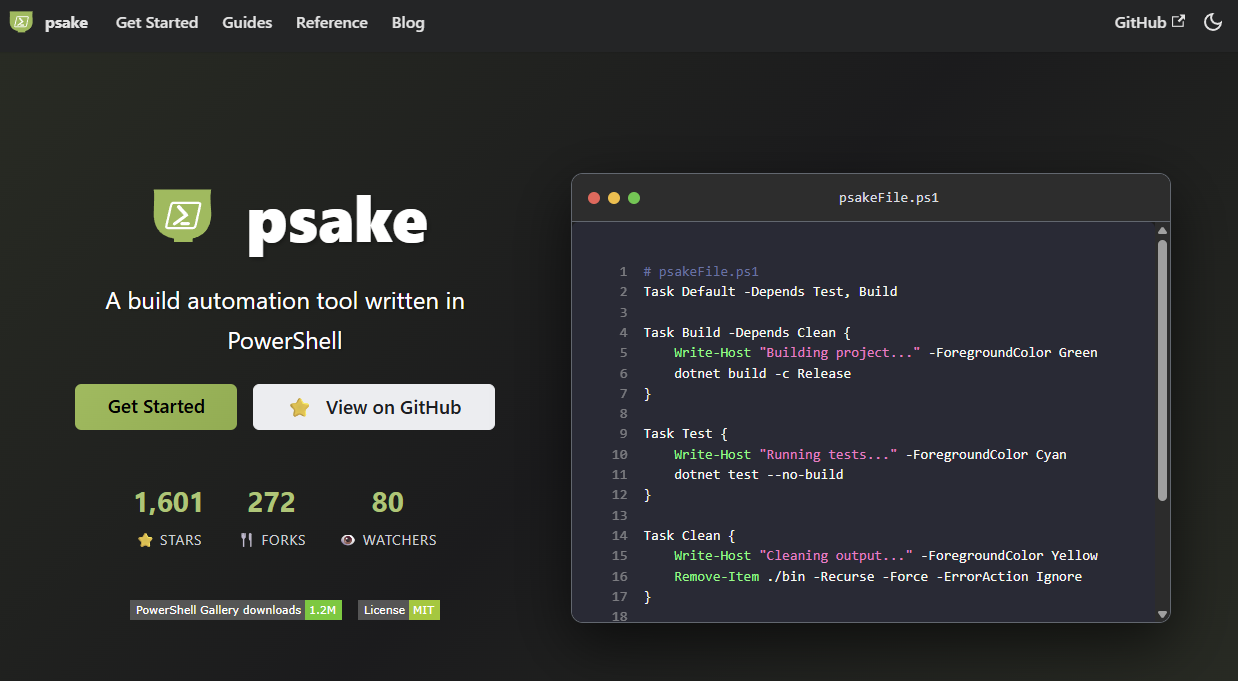This screenshot has width=1238, height=681.
Task: Click the green dot in the code window
Action: point(634,198)
